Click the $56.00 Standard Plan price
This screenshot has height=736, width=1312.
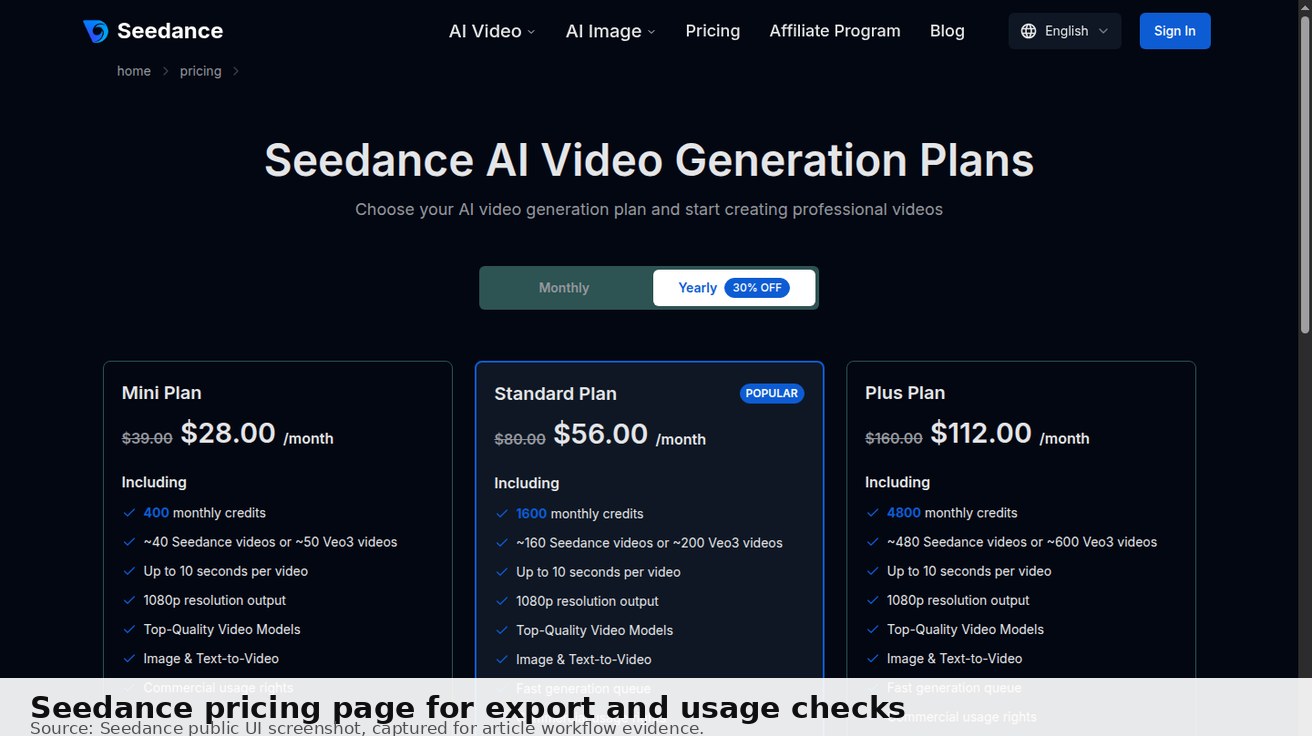coord(601,434)
